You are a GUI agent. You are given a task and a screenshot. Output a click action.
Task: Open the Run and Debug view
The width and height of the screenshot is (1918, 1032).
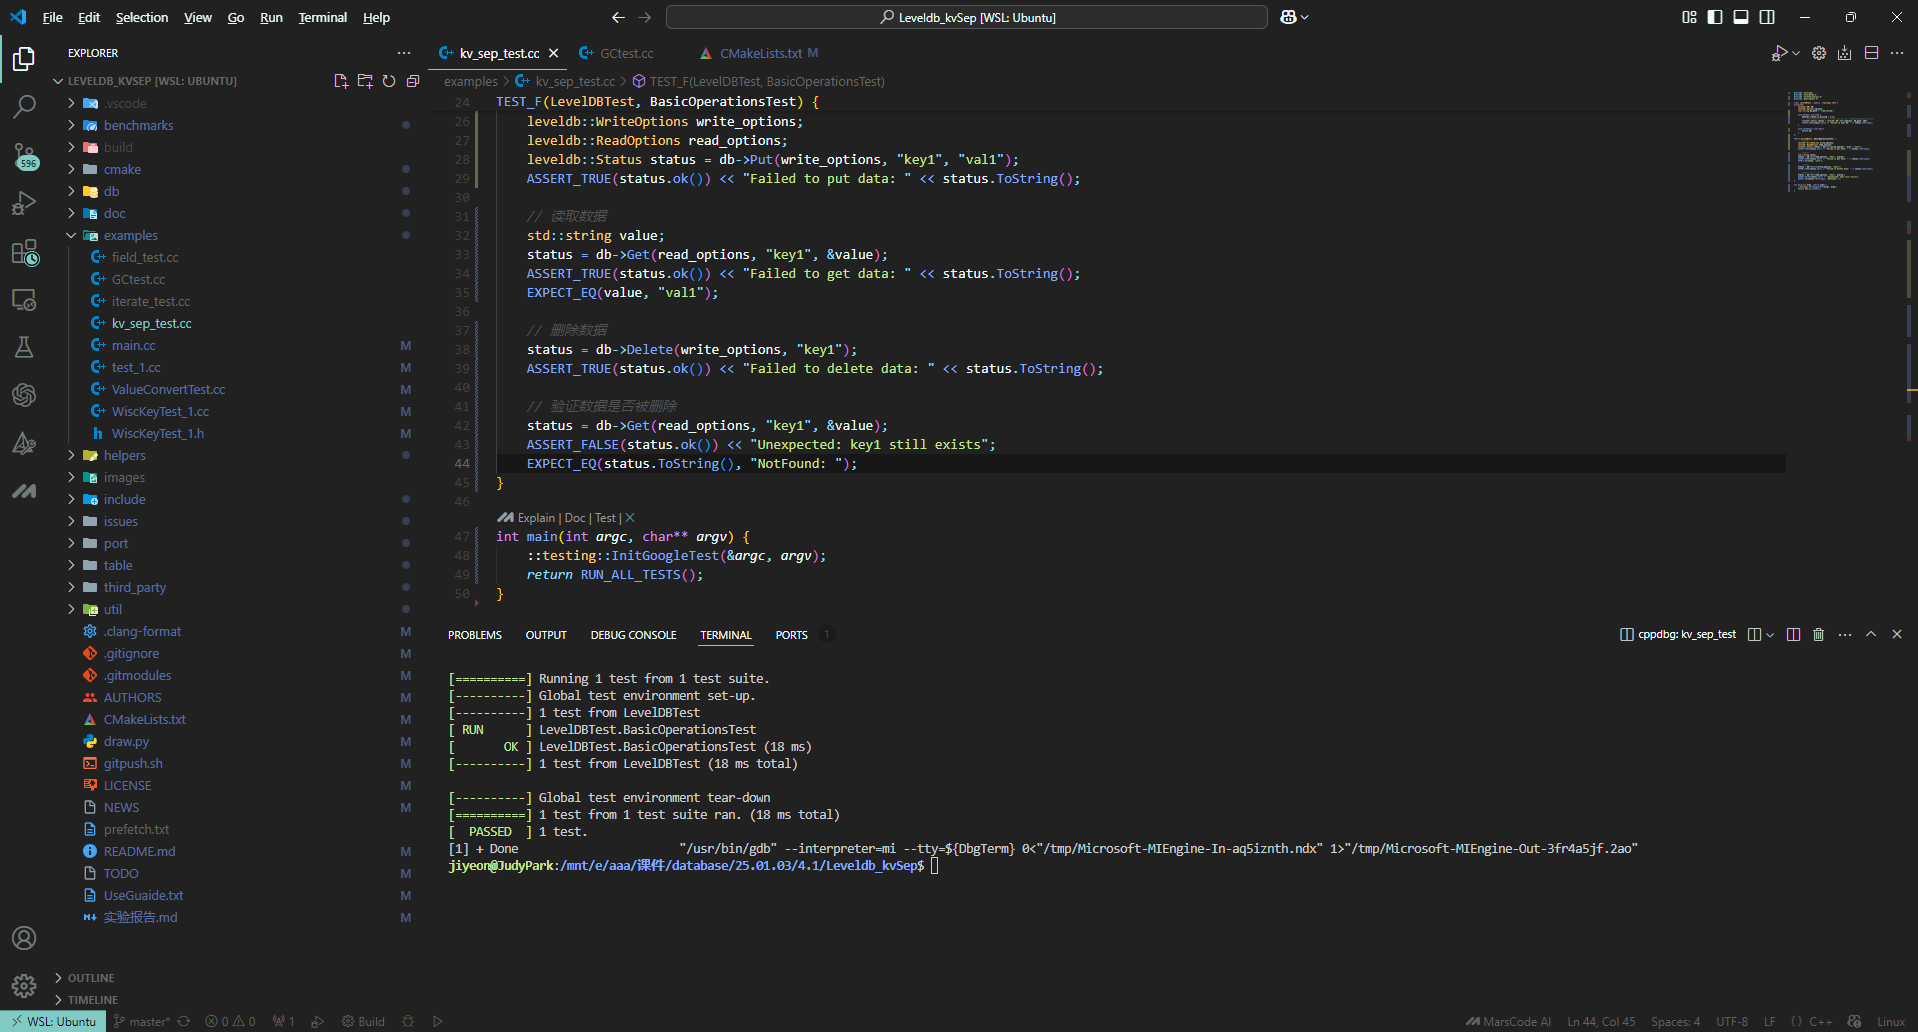tap(24, 203)
